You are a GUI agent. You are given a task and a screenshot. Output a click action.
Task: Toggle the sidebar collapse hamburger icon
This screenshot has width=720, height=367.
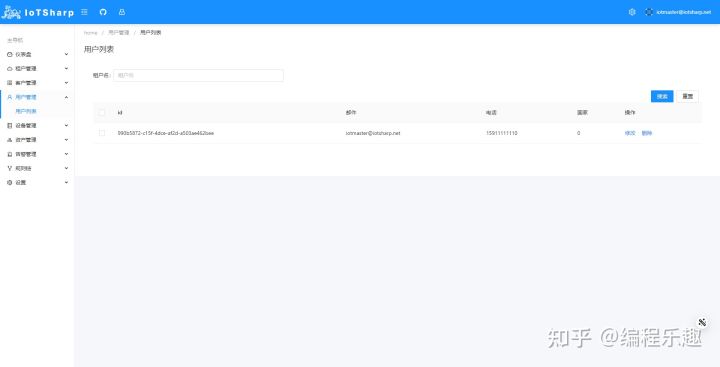pos(84,12)
